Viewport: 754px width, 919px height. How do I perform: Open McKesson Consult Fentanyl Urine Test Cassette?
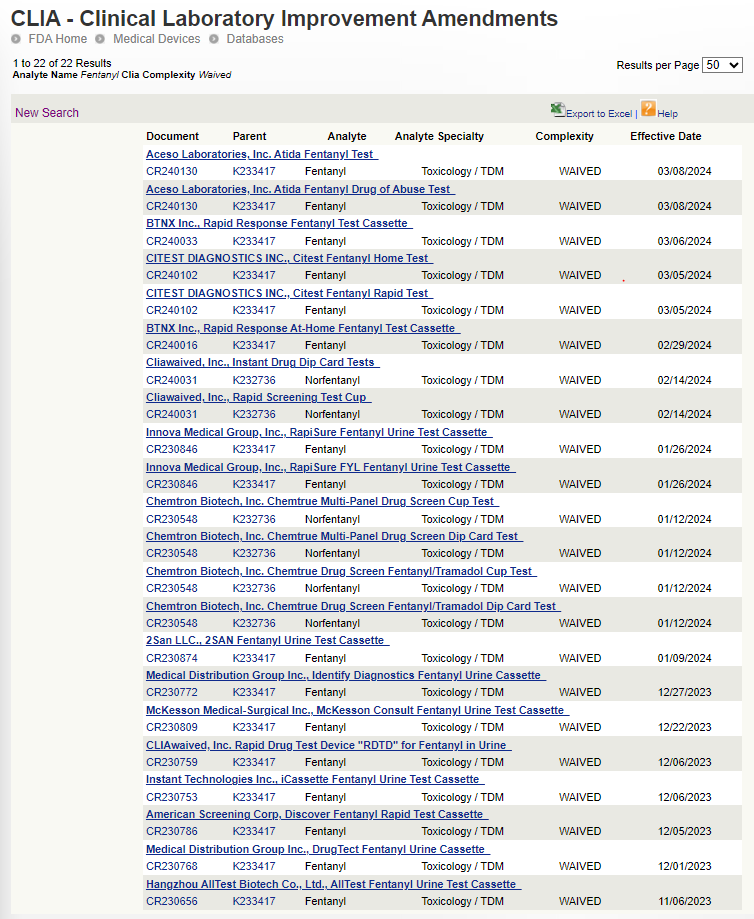(355, 710)
